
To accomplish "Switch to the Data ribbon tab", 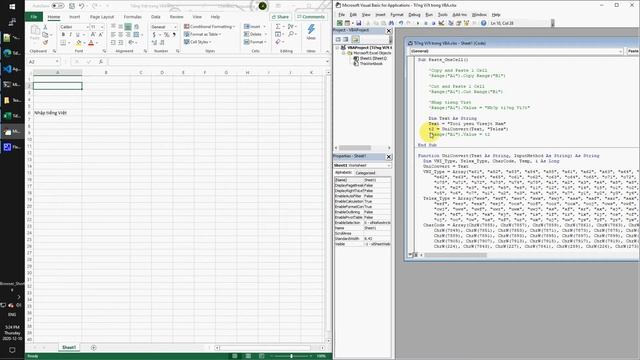I will click(x=156, y=17).
